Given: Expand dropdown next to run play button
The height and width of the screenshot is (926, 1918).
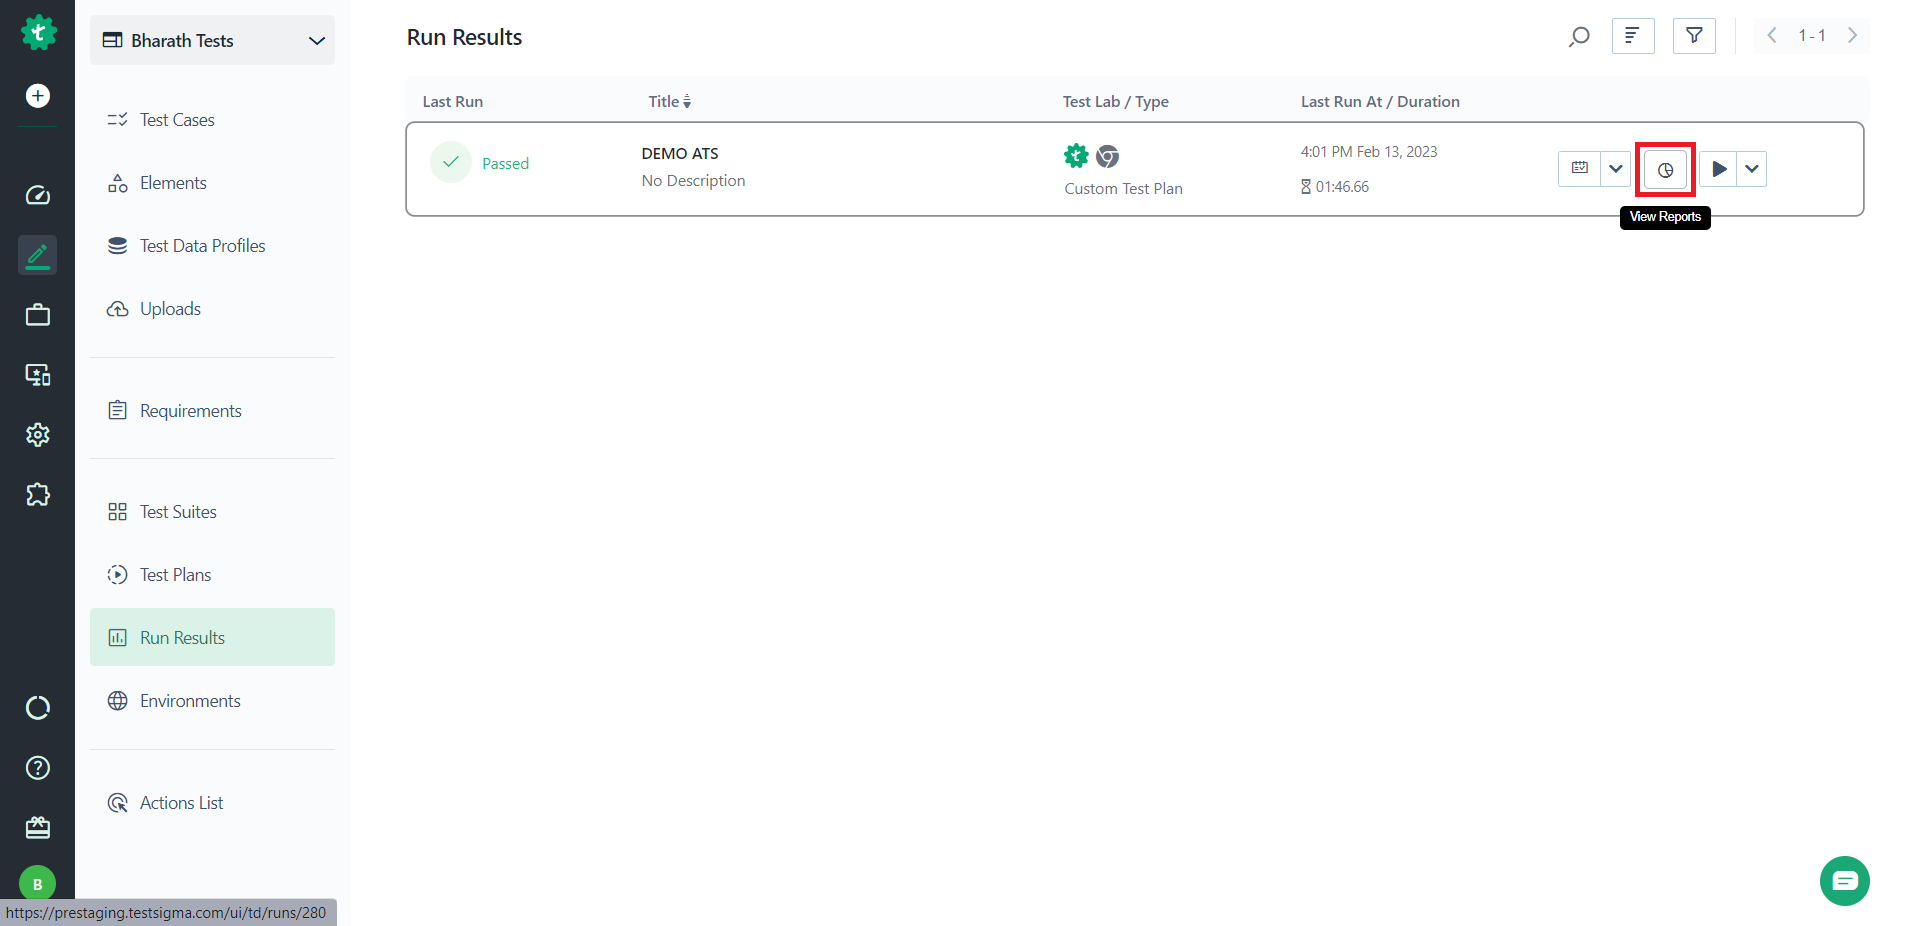Looking at the screenshot, I should (x=1752, y=169).
